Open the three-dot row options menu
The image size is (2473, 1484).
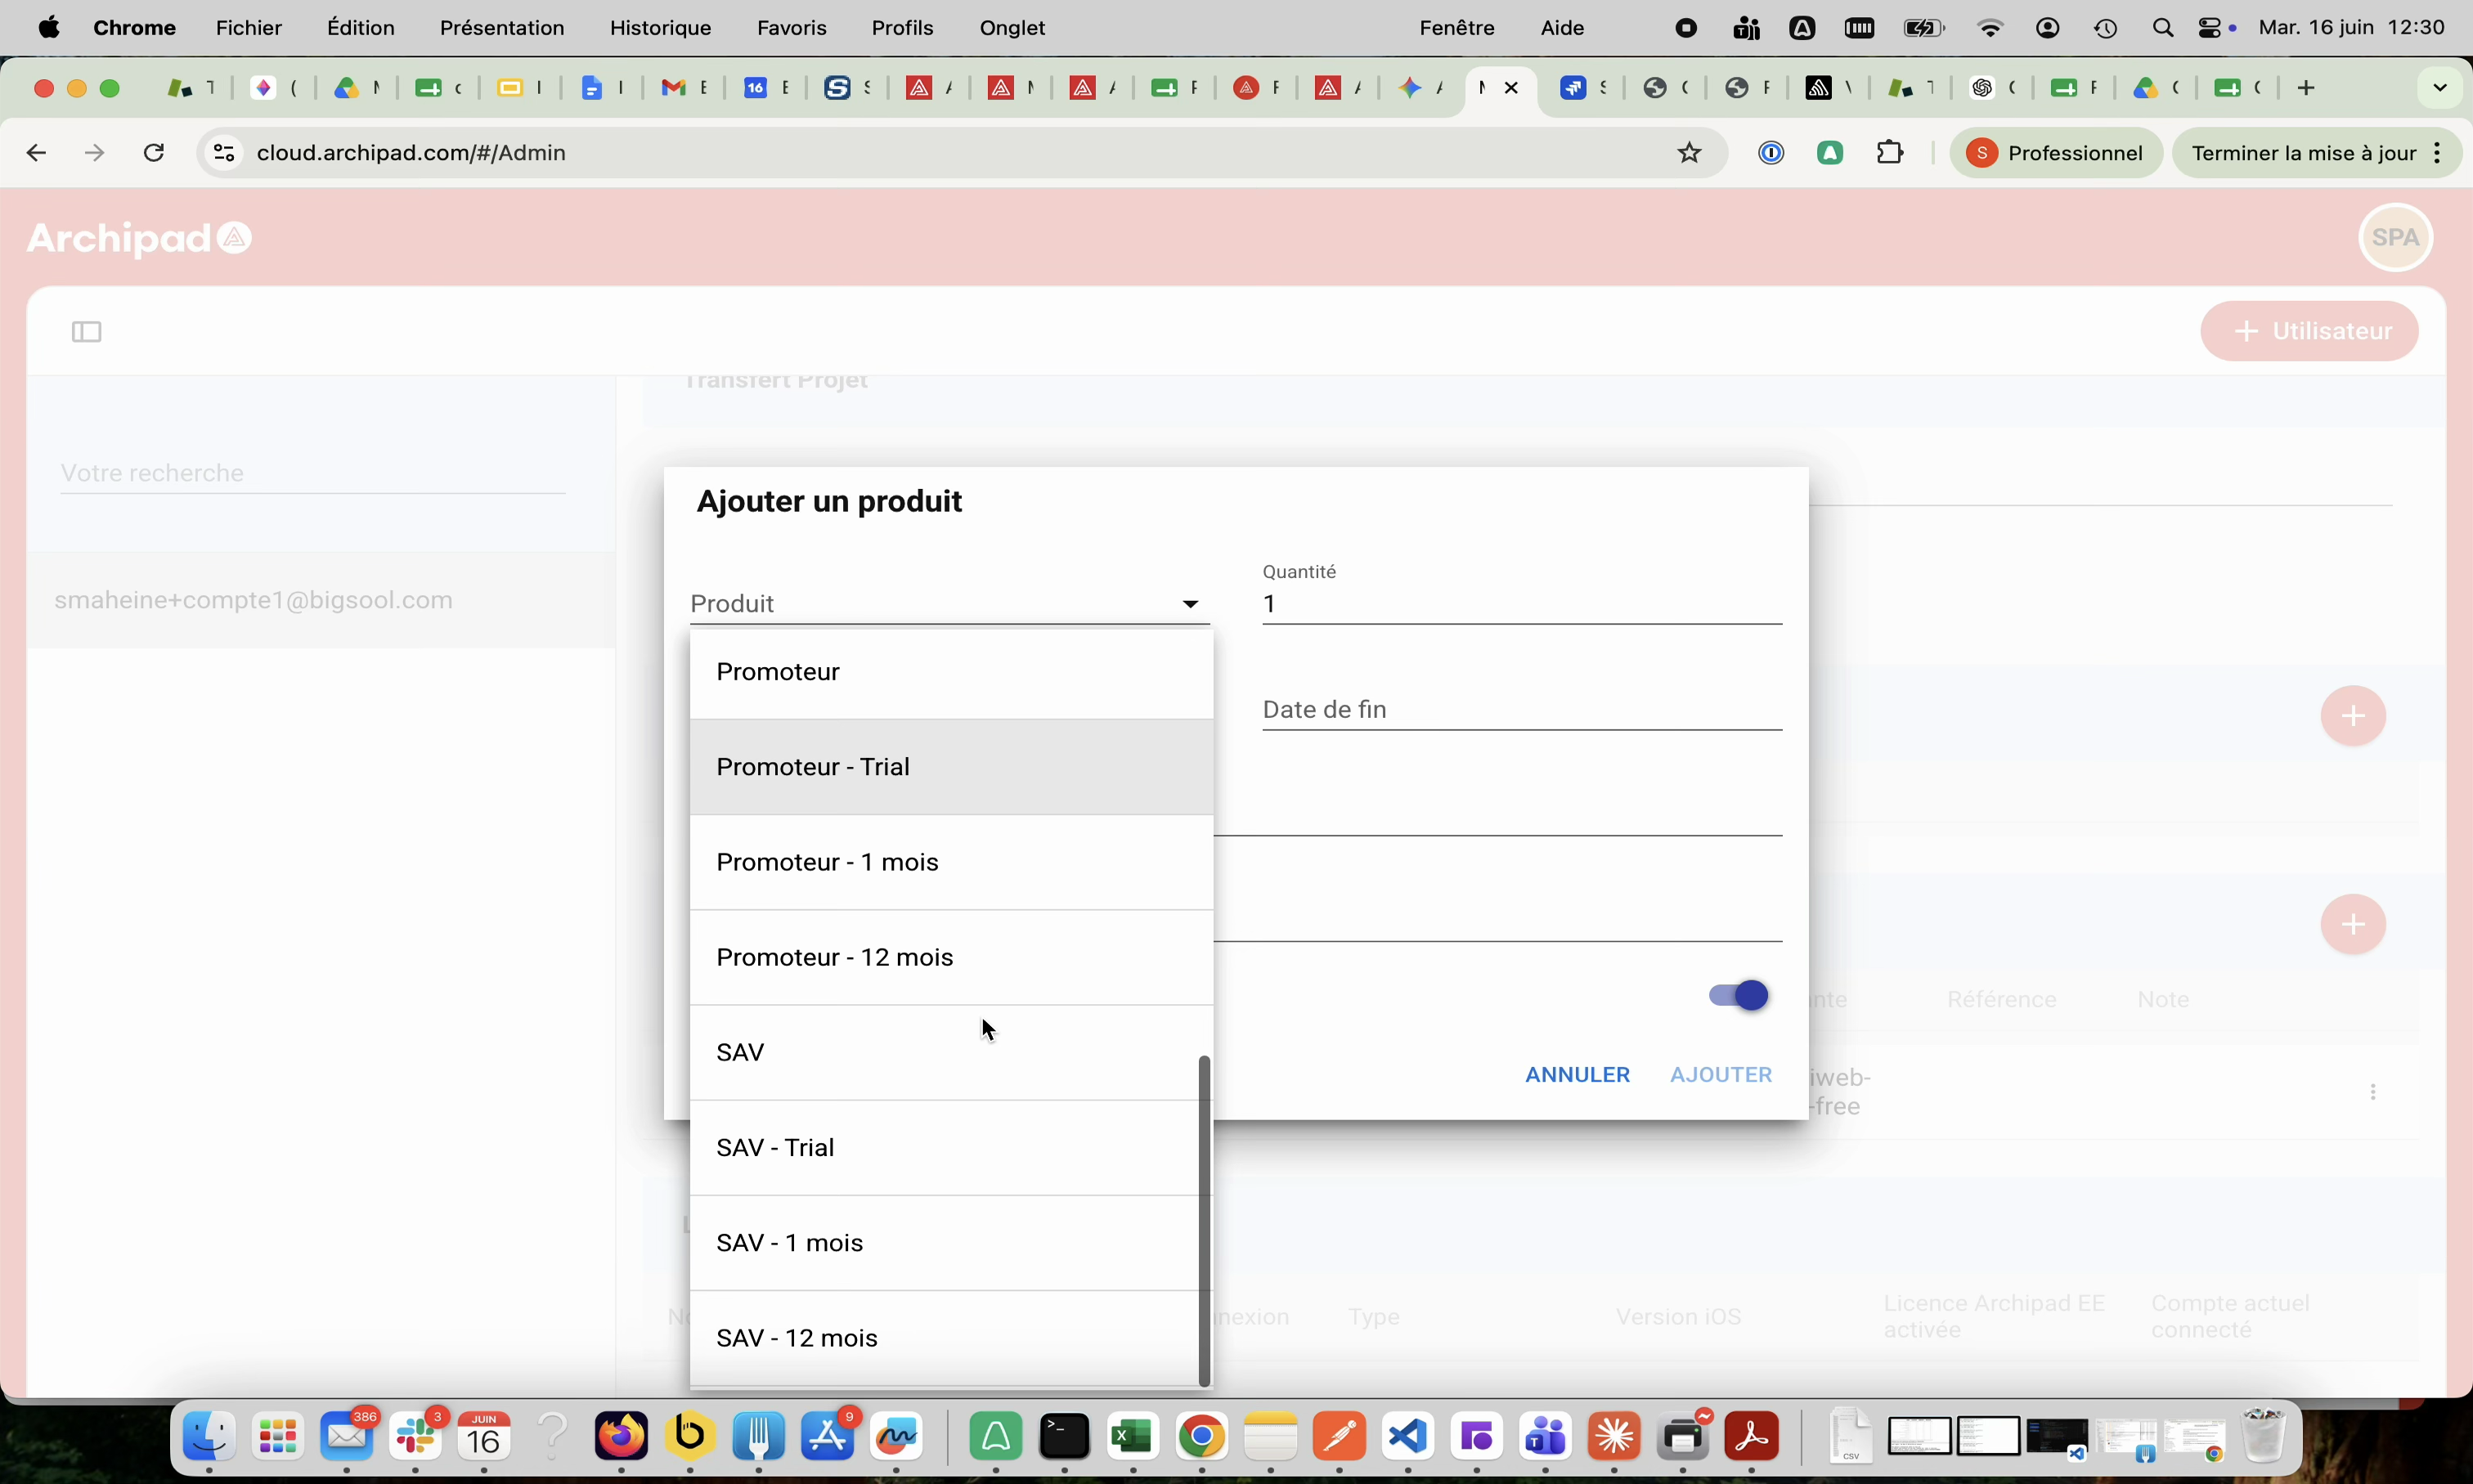[x=2373, y=1092]
